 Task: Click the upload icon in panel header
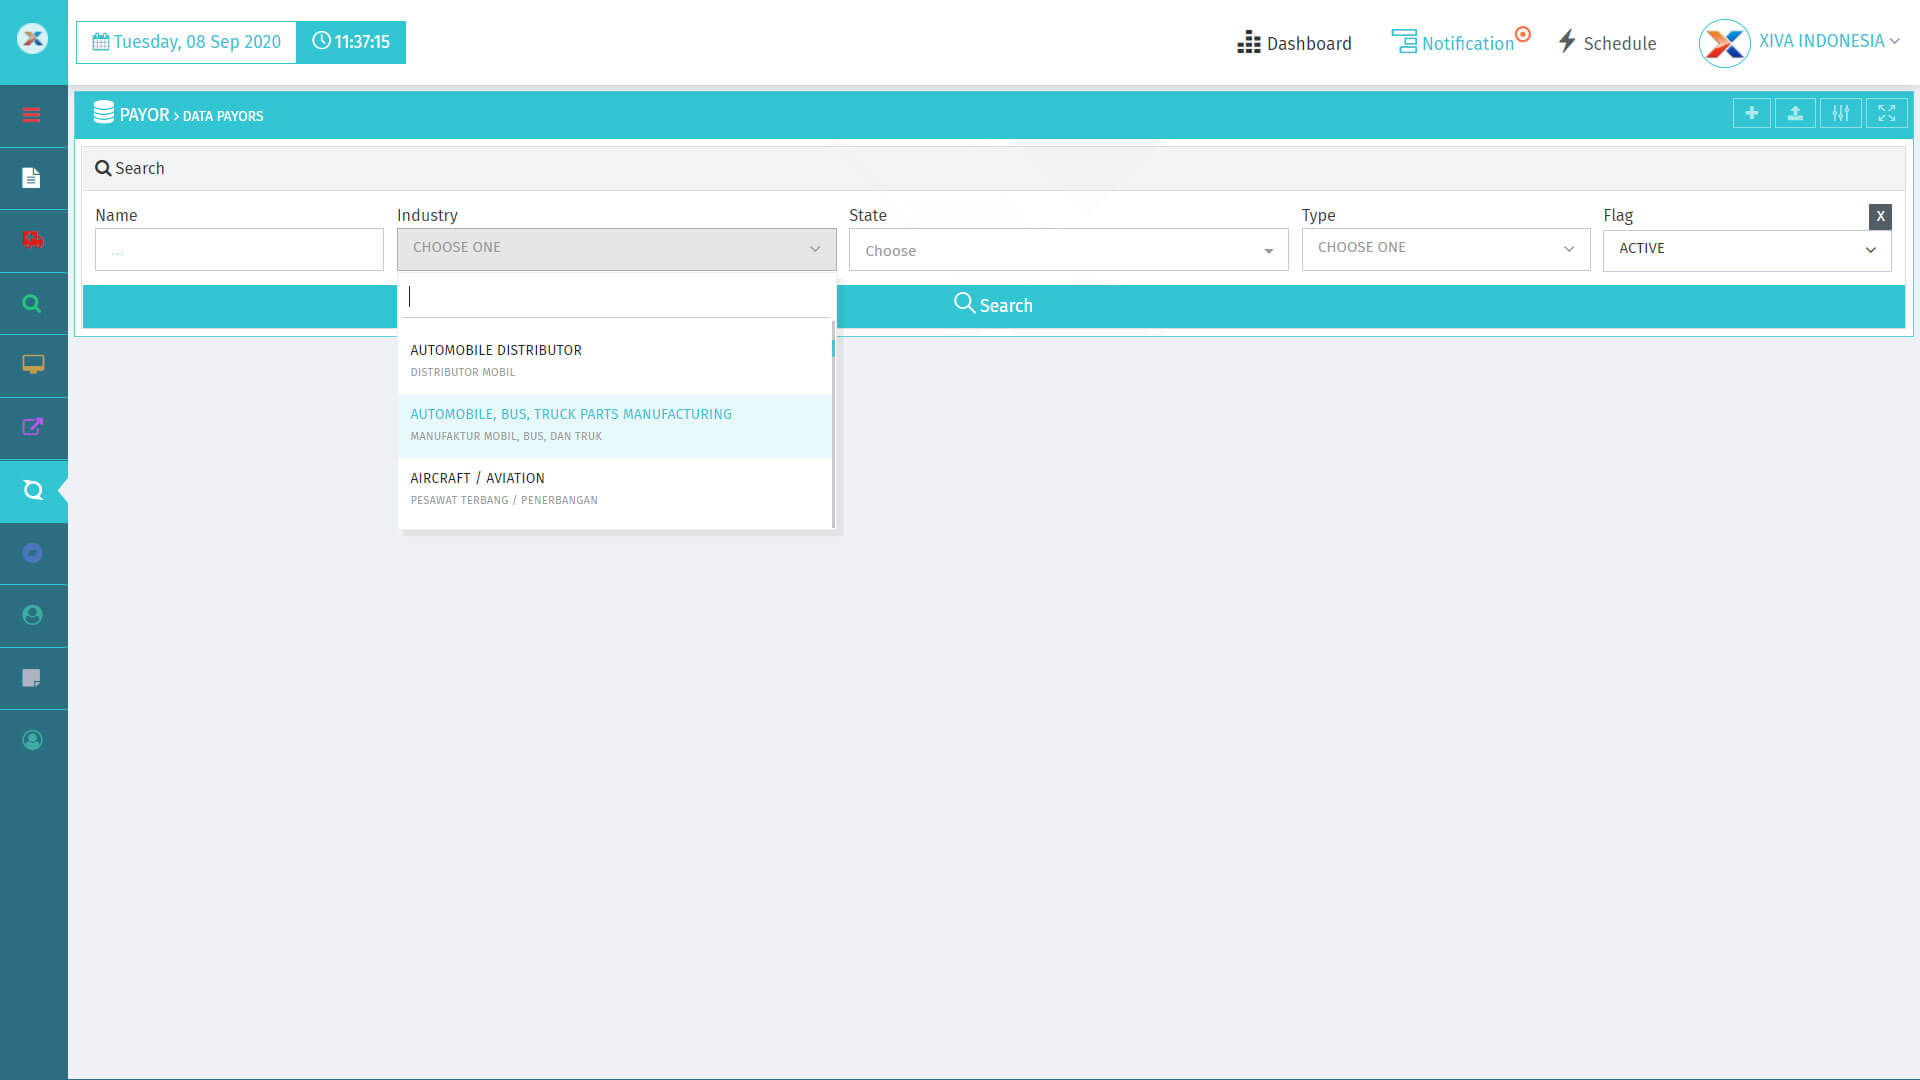click(1796, 113)
